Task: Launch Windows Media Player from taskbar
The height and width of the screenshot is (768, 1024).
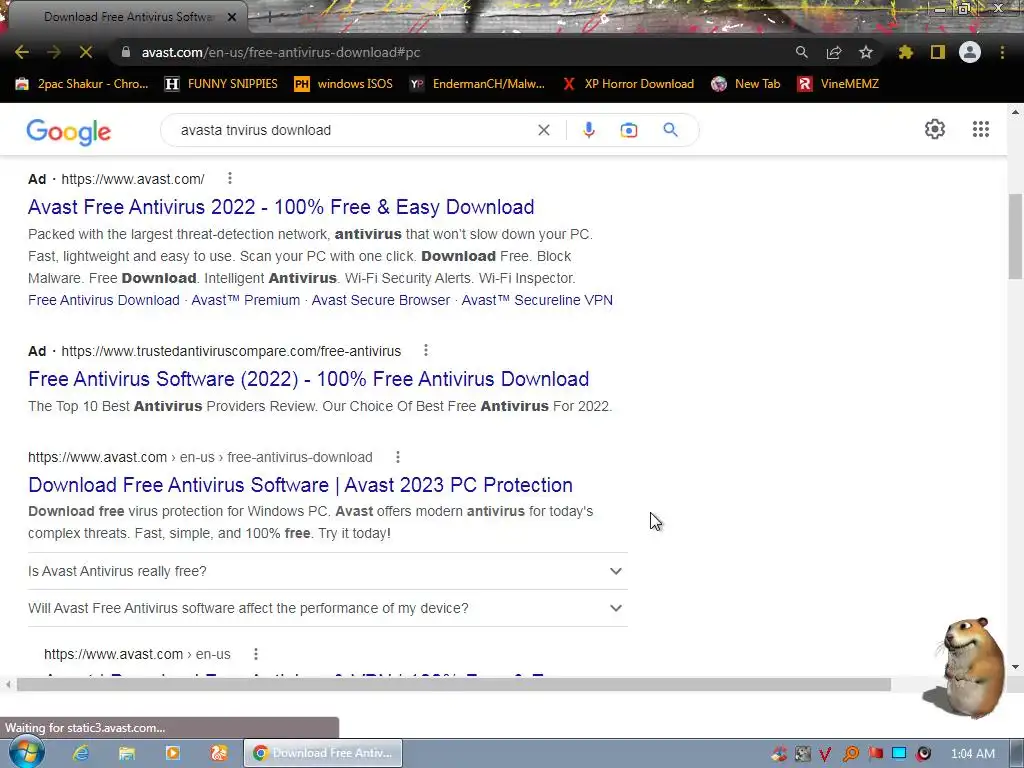Action: tap(172, 753)
